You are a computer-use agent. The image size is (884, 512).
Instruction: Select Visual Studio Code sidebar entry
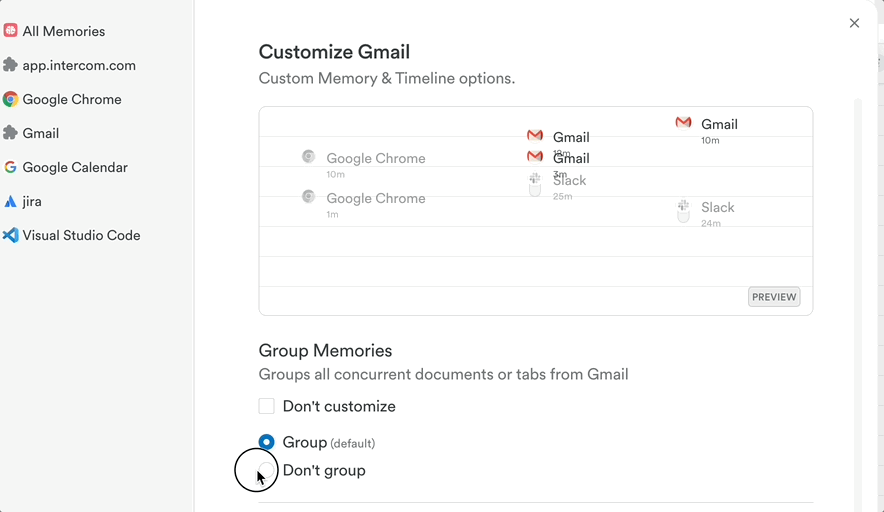[81, 235]
